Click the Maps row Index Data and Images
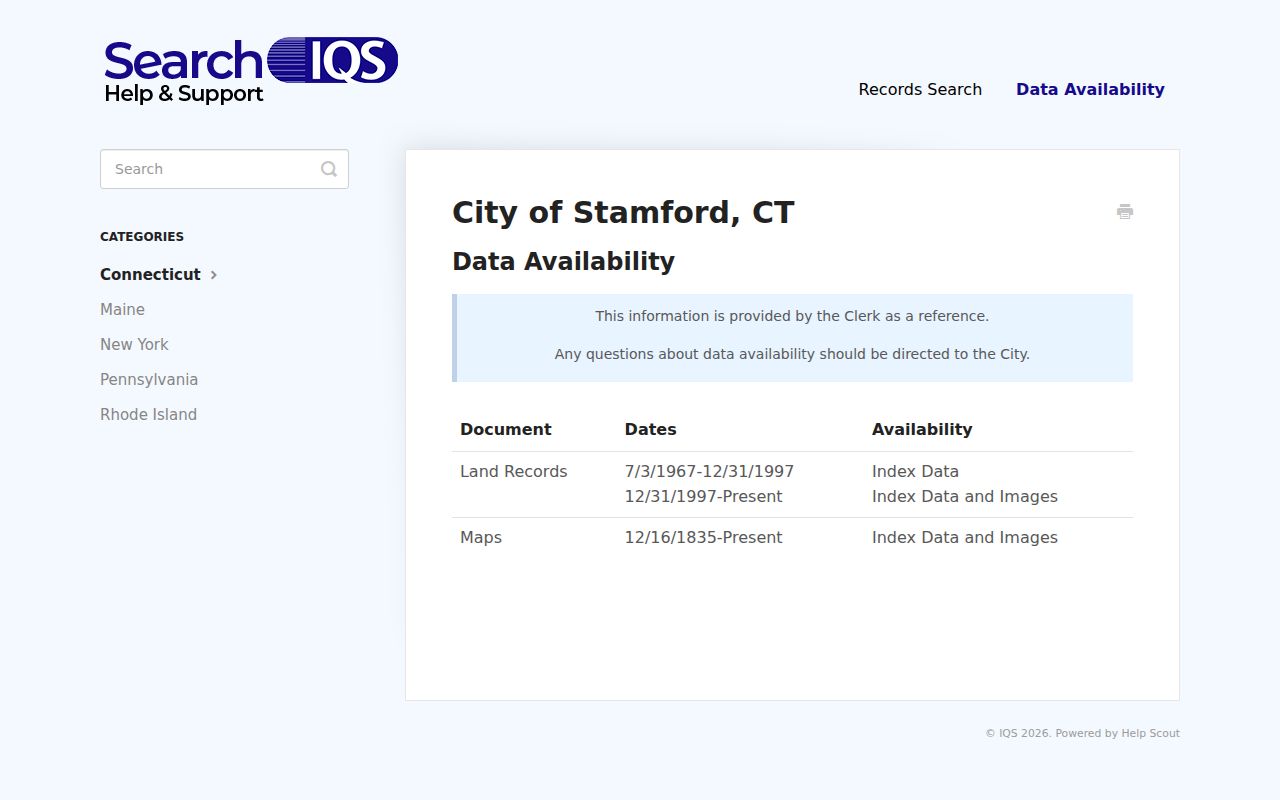 click(x=964, y=537)
